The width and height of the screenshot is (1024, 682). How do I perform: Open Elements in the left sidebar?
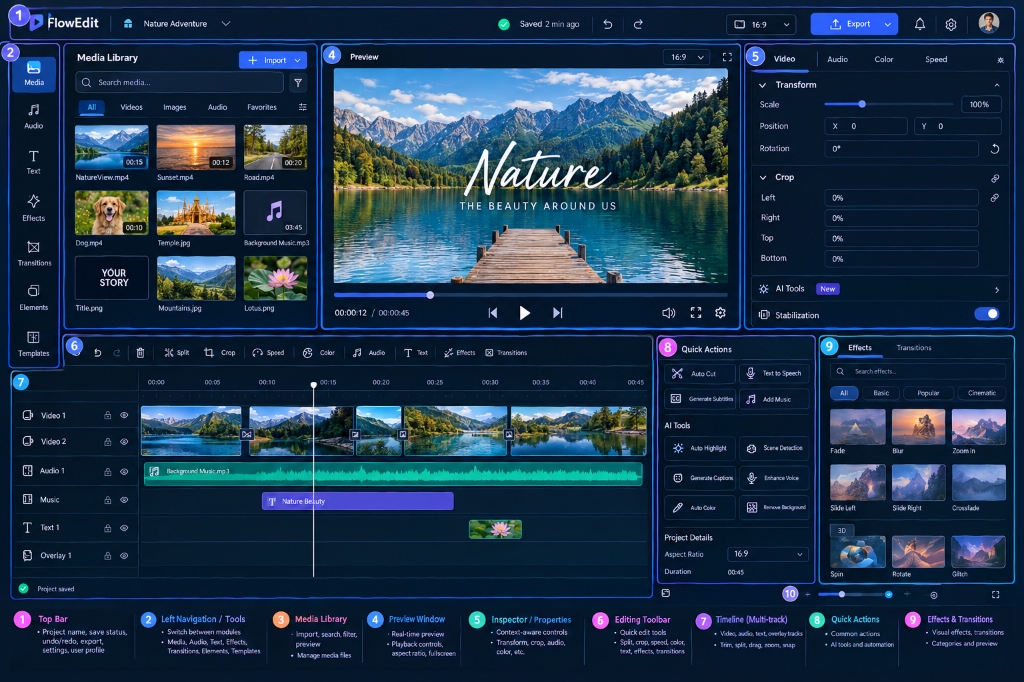(34, 297)
